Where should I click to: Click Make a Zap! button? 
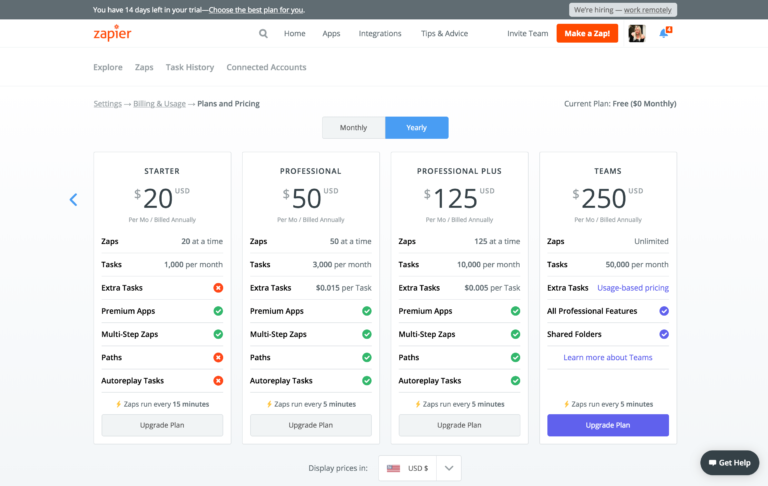[587, 33]
